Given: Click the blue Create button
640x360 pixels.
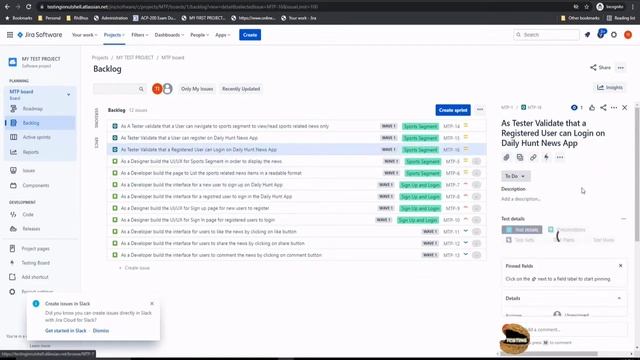Looking at the screenshot, I should pyautogui.click(x=250, y=35).
